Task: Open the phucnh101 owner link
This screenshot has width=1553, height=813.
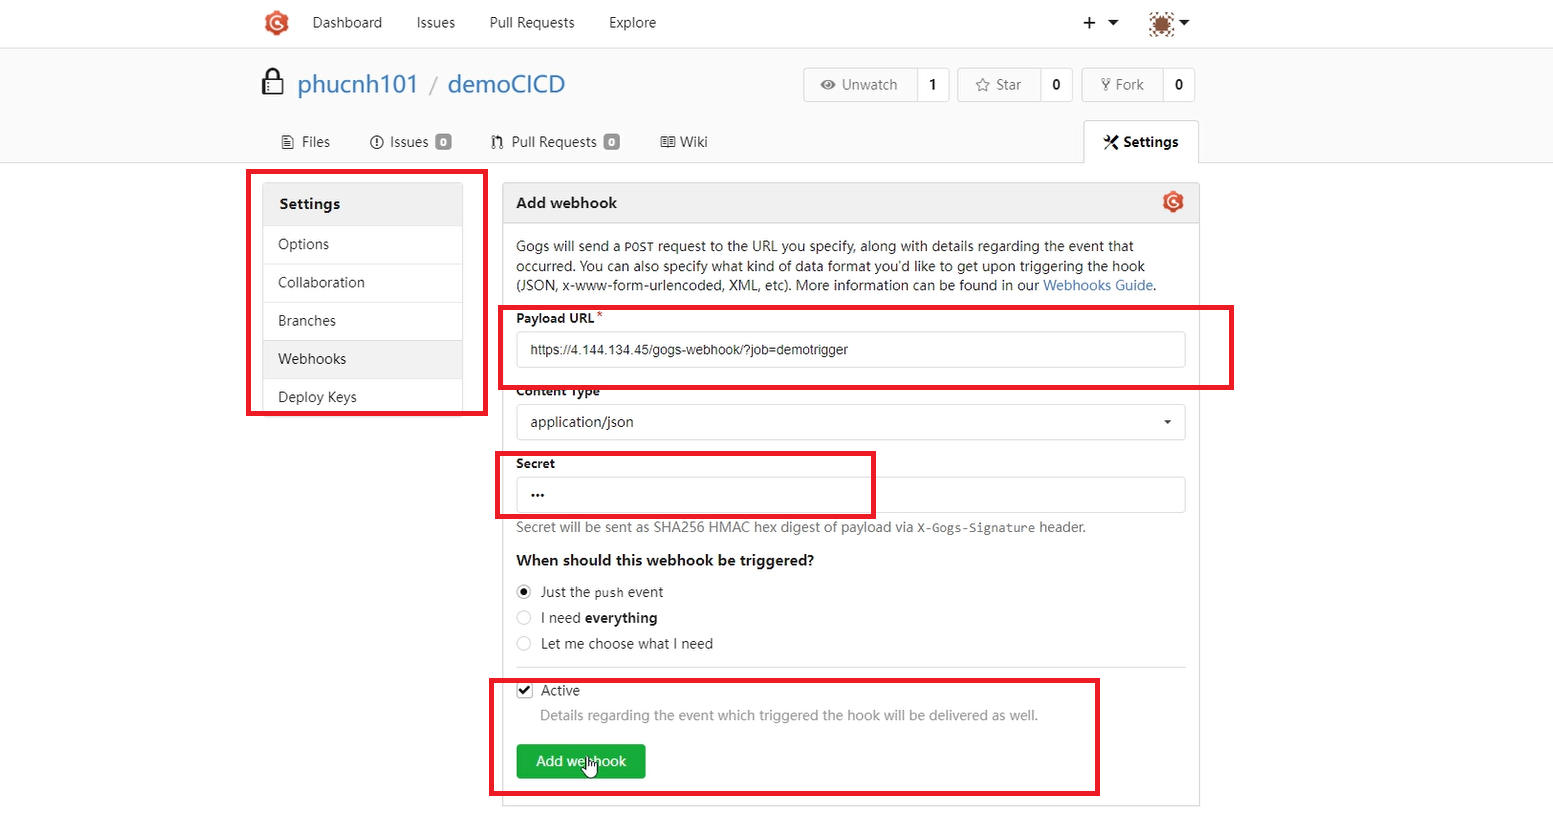Action: pyautogui.click(x=358, y=84)
